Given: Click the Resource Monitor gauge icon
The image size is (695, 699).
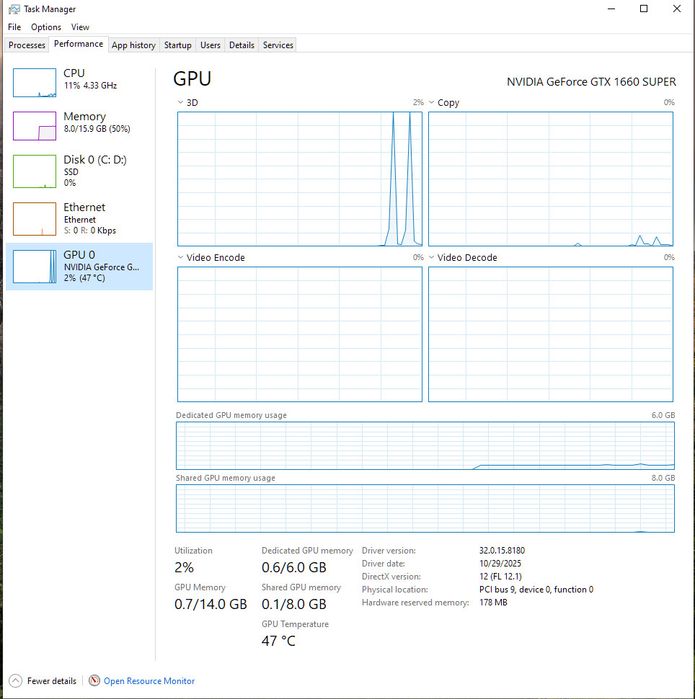Looking at the screenshot, I should pos(94,681).
